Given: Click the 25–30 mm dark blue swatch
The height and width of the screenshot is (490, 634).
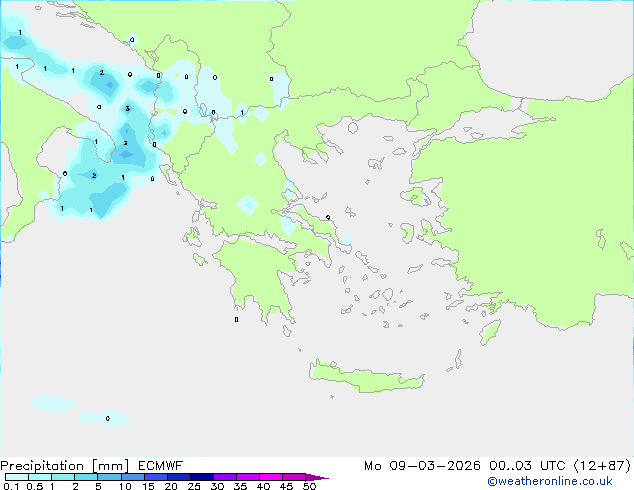Looking at the screenshot, I should pos(201,477).
